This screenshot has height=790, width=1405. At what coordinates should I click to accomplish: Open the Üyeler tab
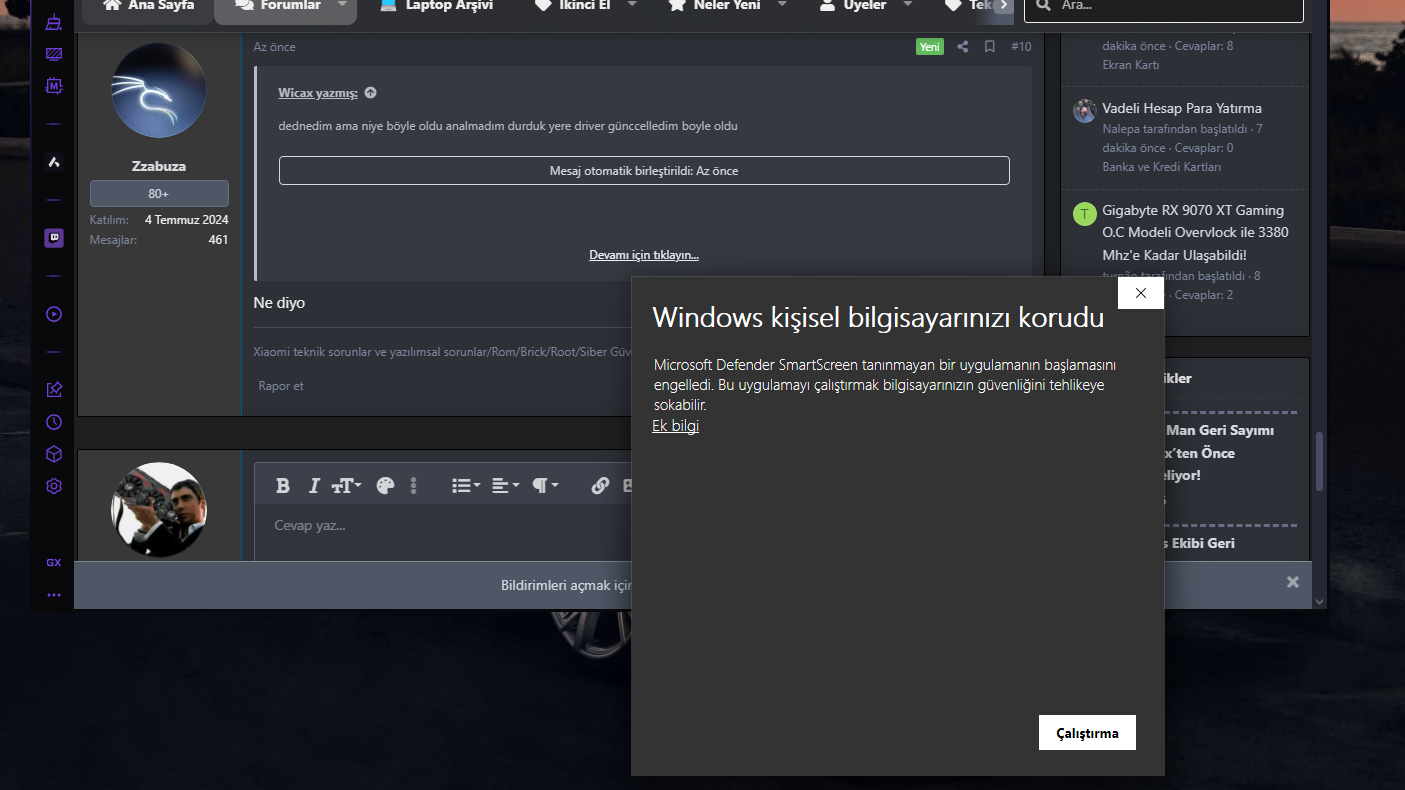pyautogui.click(x=851, y=7)
